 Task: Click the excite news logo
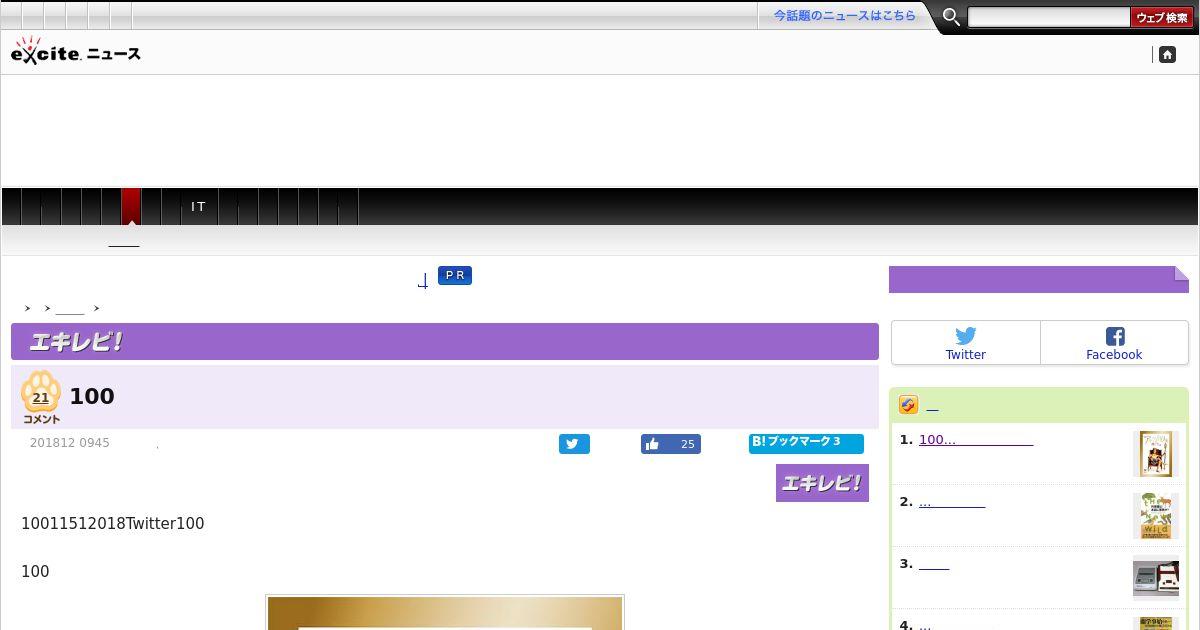75,52
